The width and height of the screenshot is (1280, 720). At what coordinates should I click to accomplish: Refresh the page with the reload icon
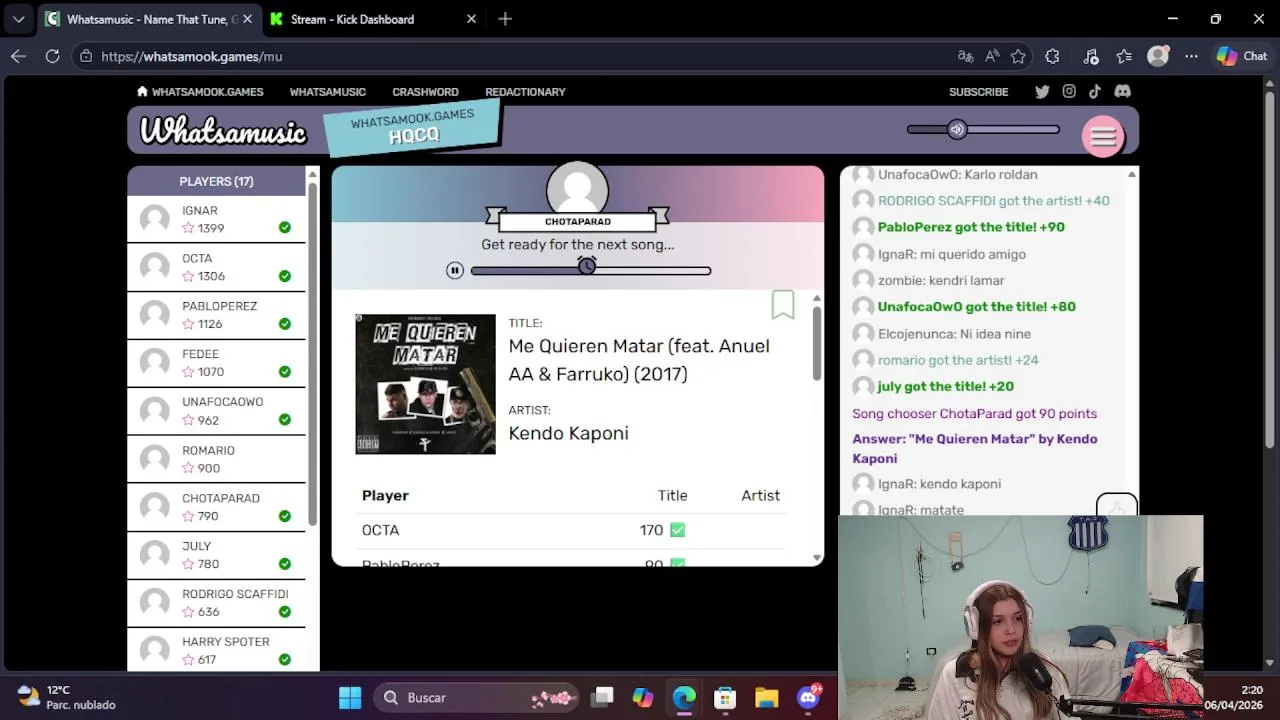[52, 56]
